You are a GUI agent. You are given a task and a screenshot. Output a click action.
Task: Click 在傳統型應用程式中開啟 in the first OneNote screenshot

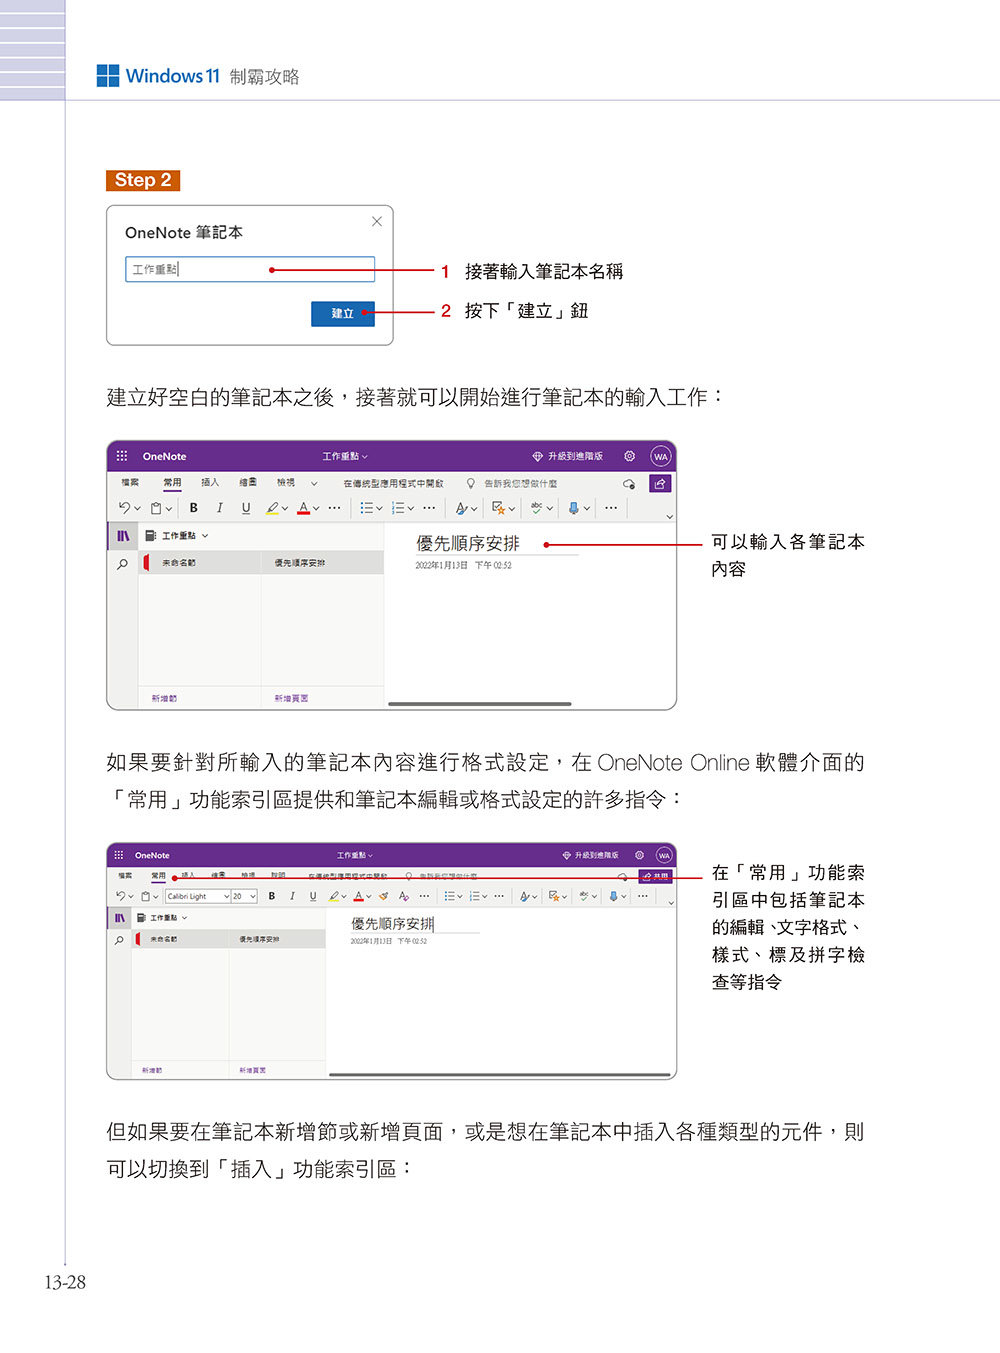(x=394, y=483)
